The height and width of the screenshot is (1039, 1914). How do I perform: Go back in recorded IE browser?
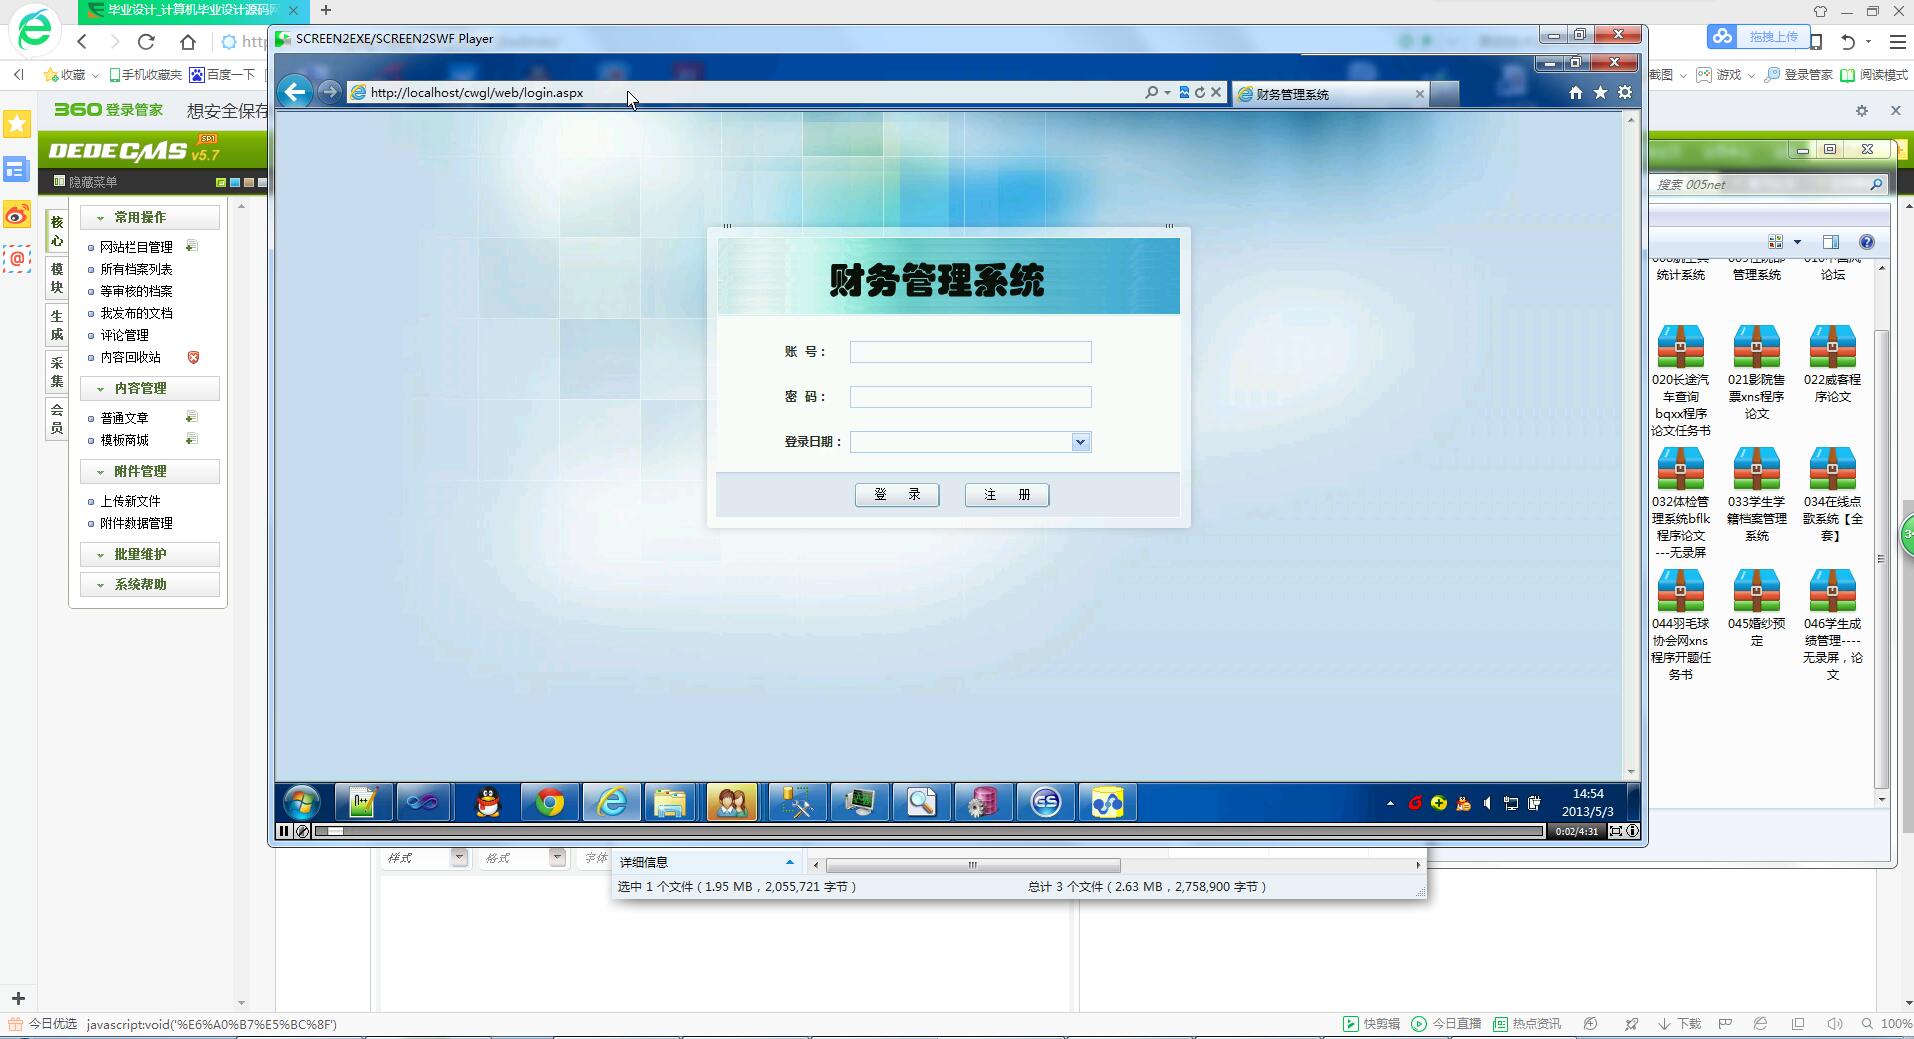tap(294, 92)
